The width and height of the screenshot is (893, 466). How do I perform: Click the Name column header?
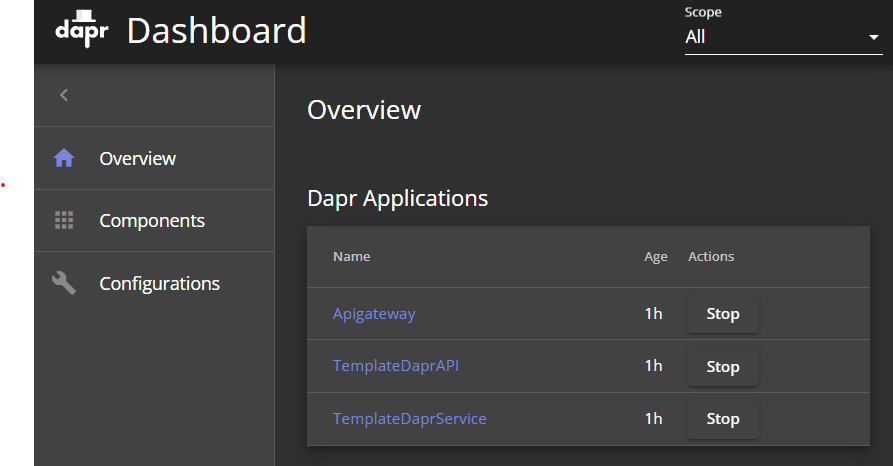pyautogui.click(x=351, y=256)
